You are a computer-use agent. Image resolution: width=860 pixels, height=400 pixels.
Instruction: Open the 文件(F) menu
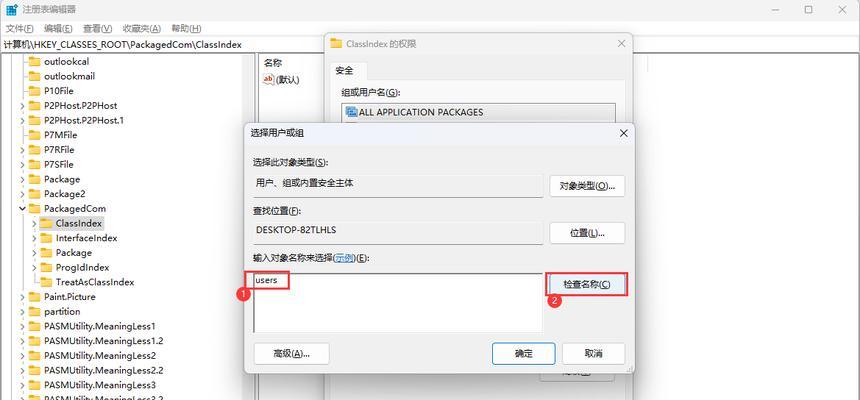coord(20,29)
